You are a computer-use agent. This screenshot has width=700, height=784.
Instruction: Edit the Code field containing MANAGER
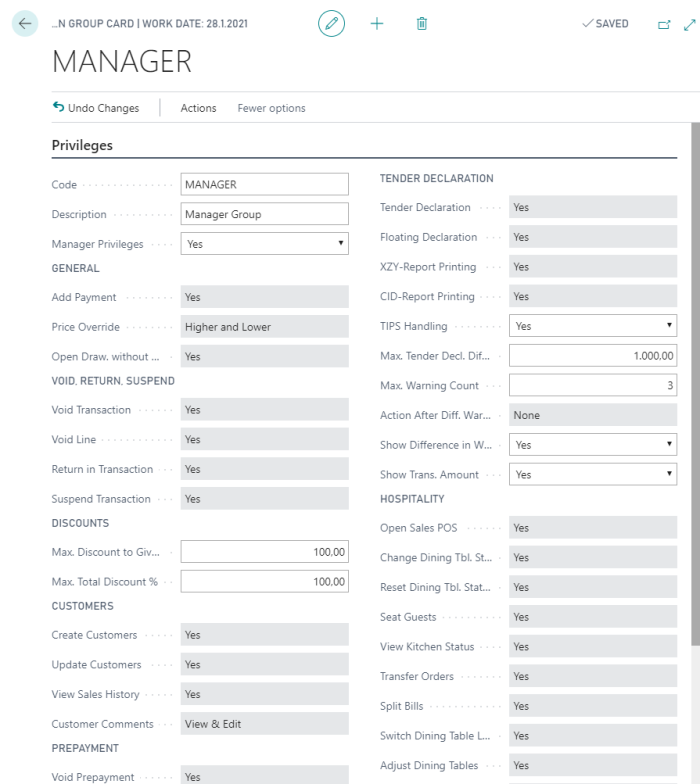[x=264, y=184]
